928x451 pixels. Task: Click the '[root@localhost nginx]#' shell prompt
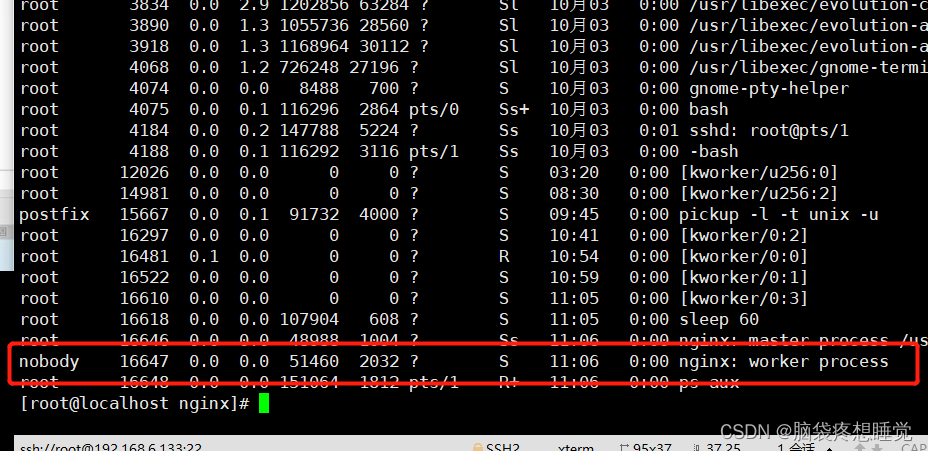pyautogui.click(x=134, y=404)
